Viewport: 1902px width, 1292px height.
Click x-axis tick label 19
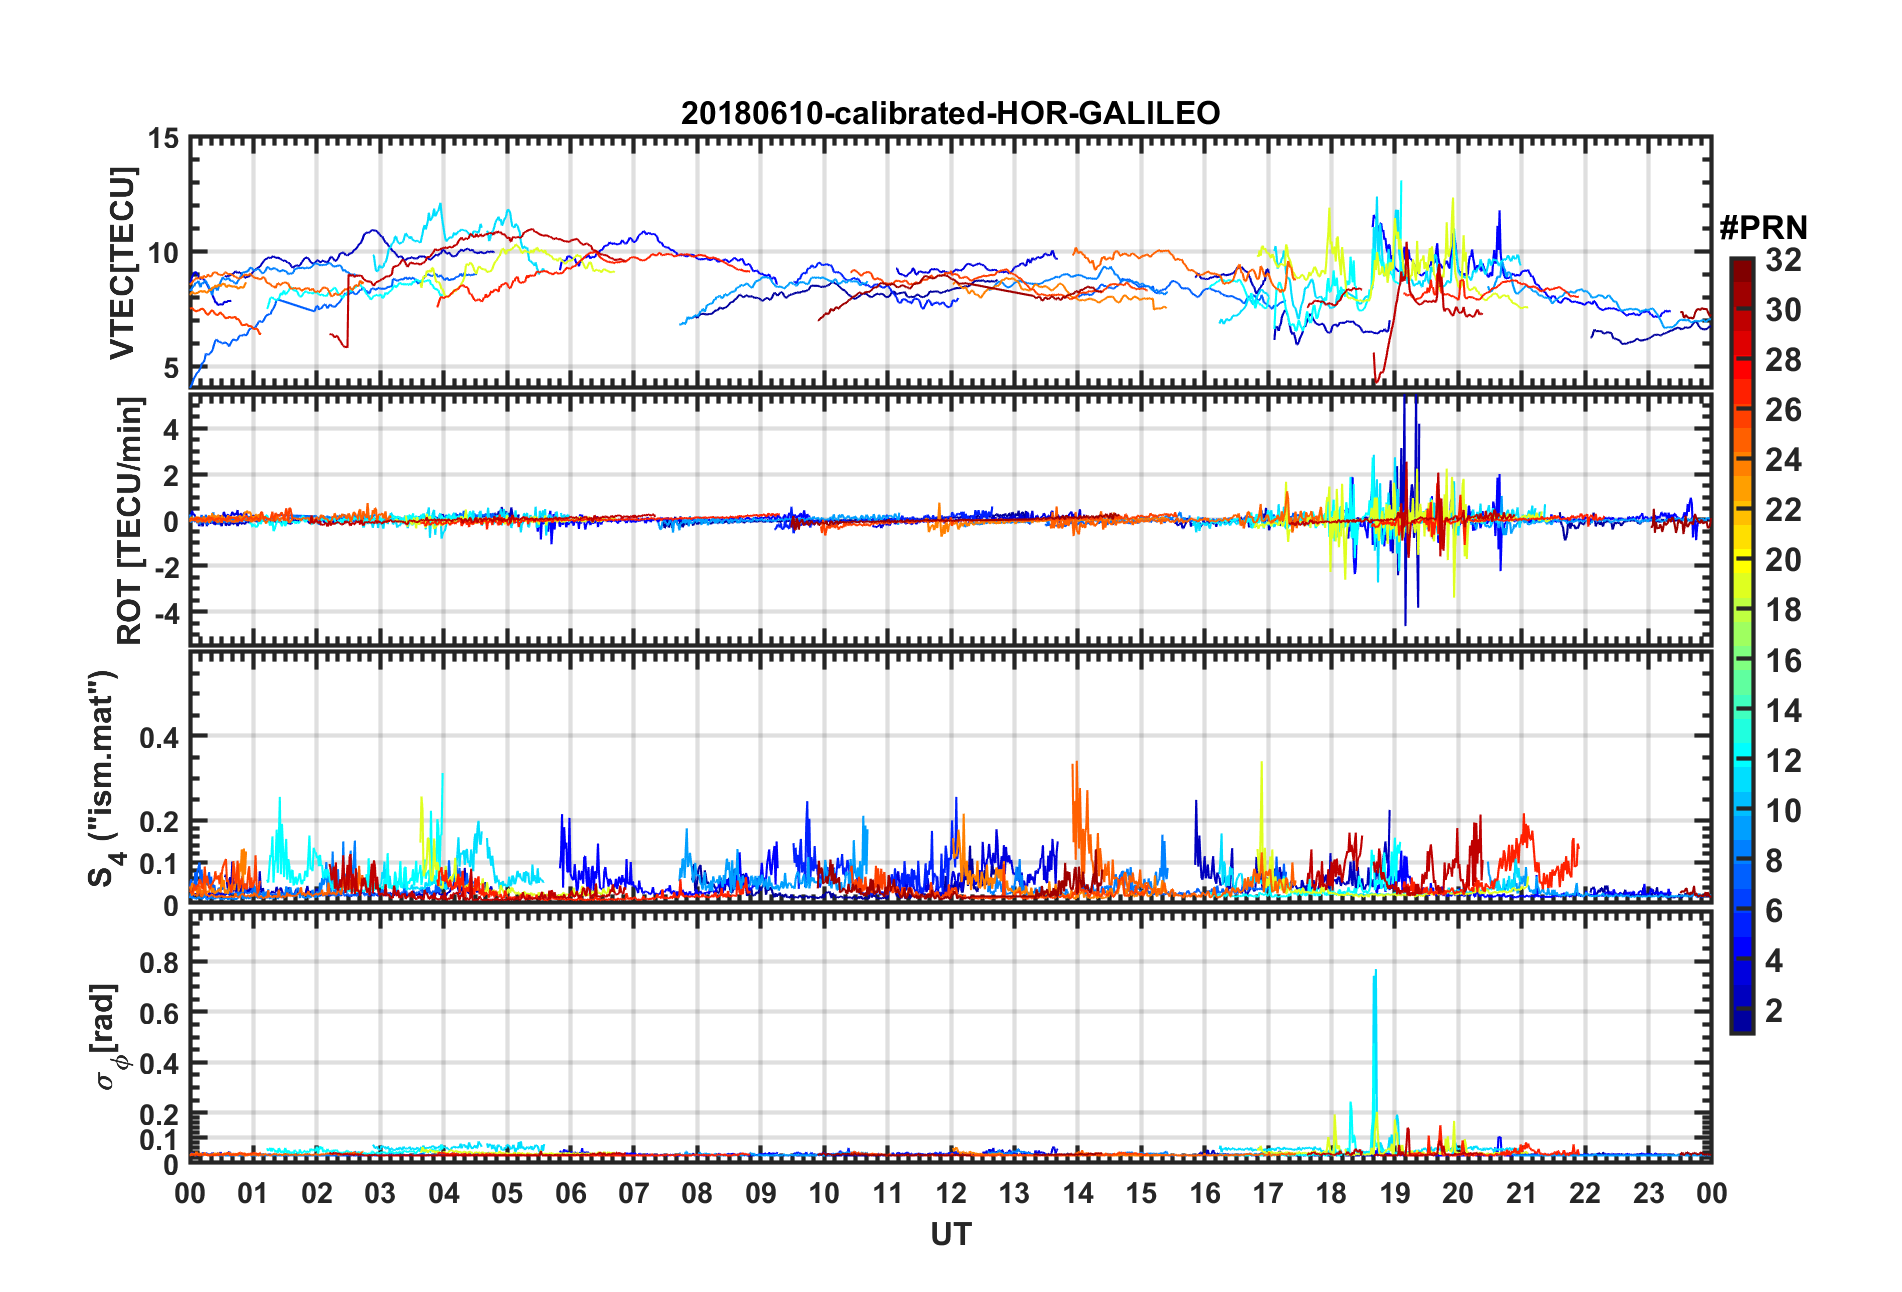tap(1395, 1193)
